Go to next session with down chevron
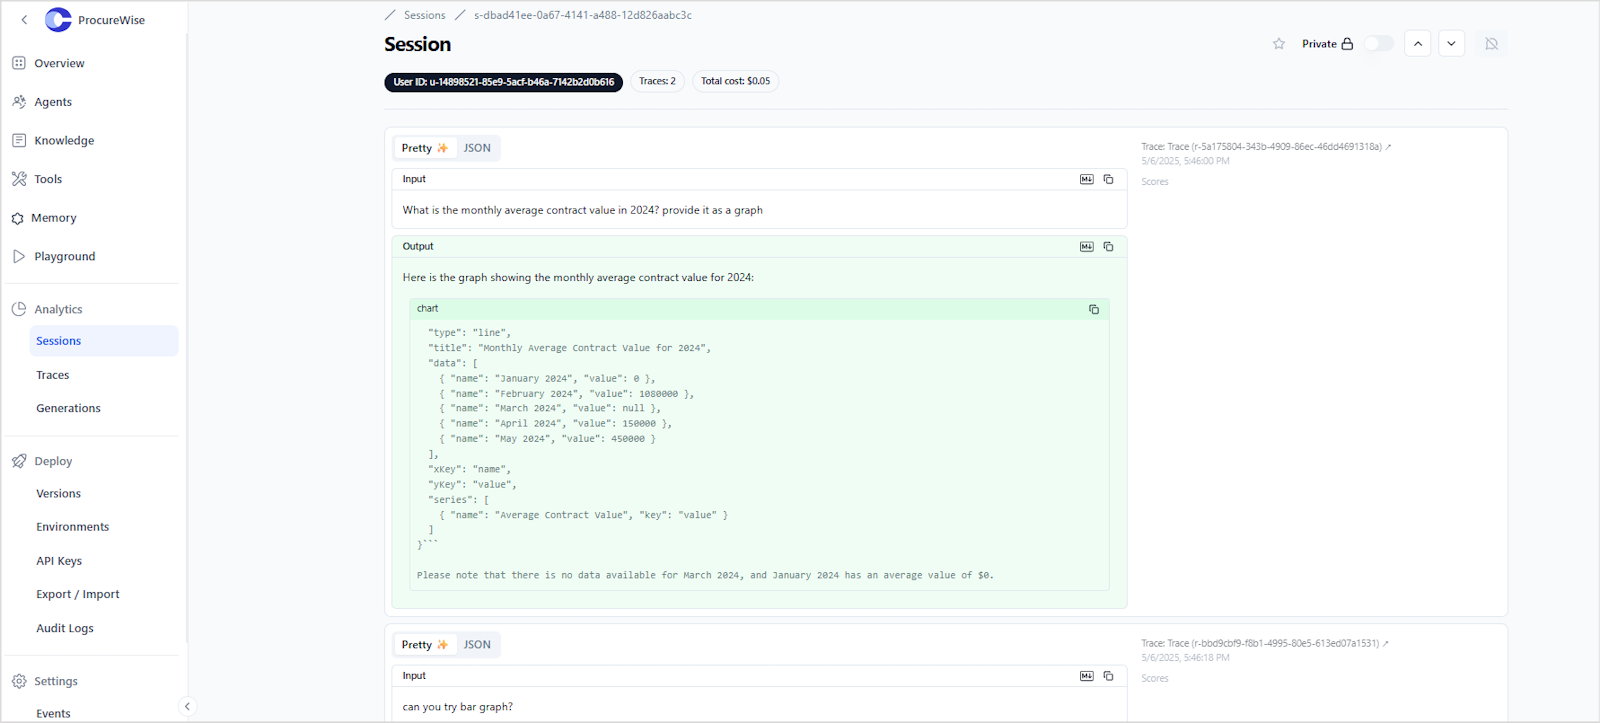This screenshot has width=1600, height=723. 1451,44
